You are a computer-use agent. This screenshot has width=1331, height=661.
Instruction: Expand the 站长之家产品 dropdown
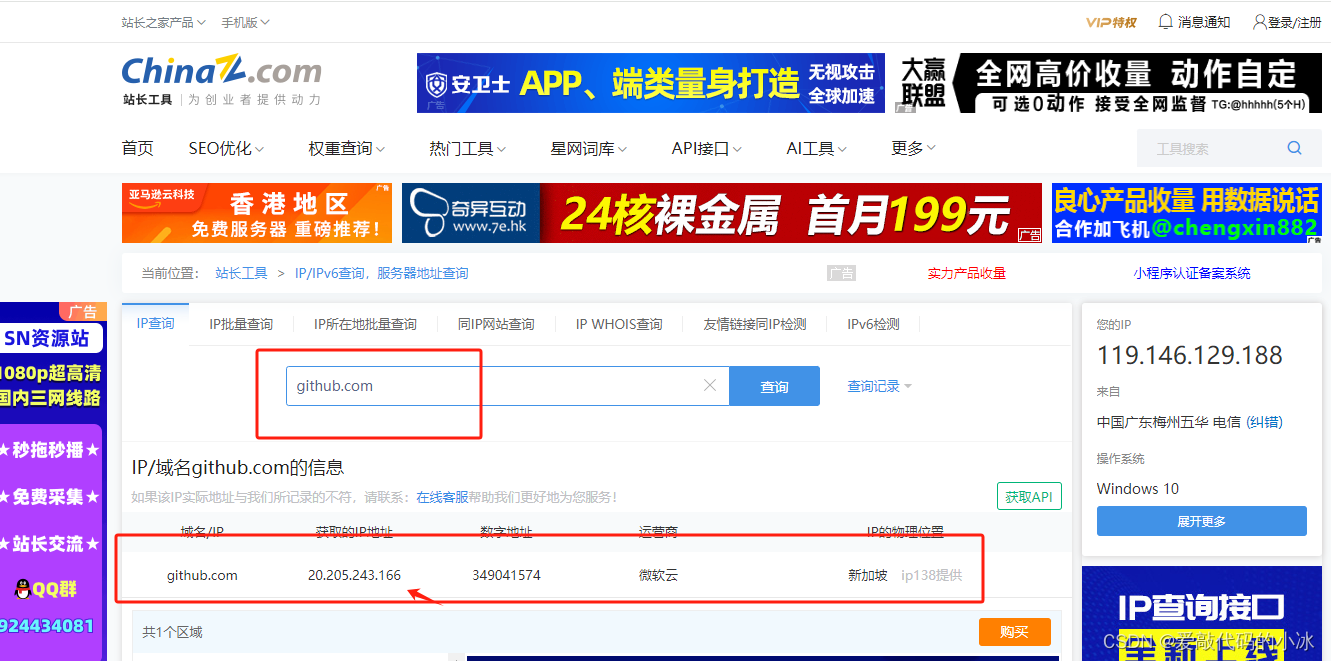point(164,22)
